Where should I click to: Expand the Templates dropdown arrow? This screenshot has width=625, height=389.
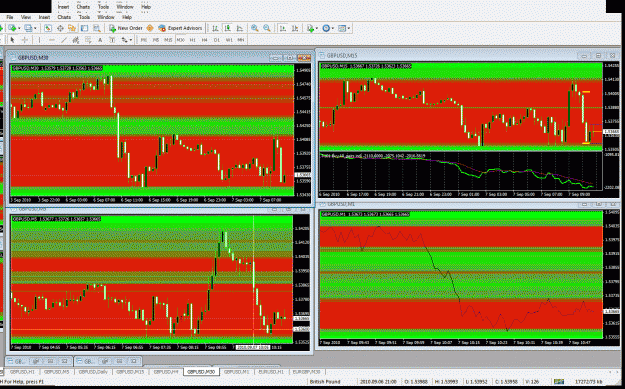click(349, 28)
